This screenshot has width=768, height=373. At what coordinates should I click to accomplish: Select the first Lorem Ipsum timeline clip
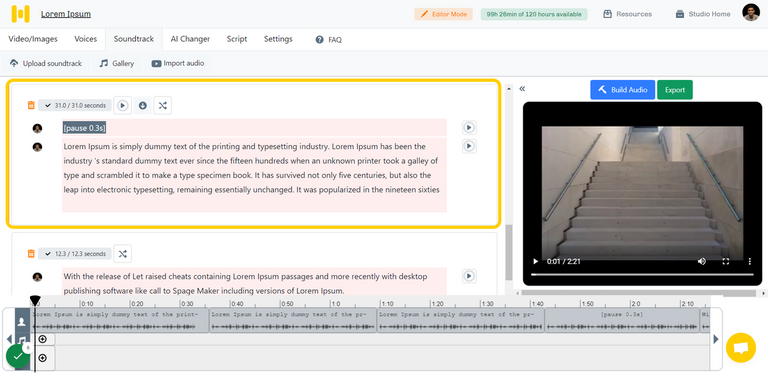pyautogui.click(x=120, y=321)
